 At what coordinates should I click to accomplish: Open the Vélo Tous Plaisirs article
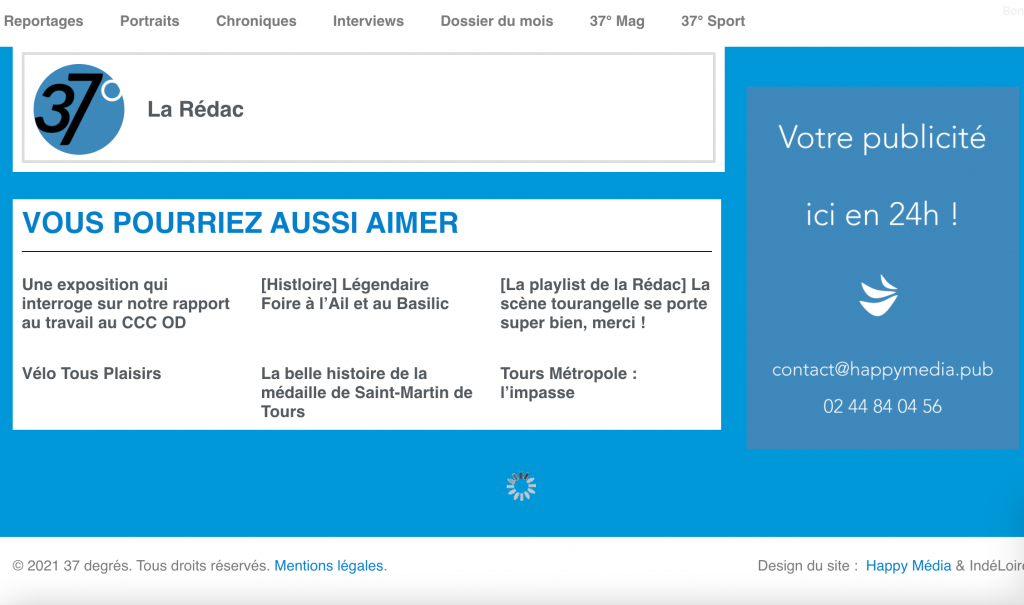(92, 373)
